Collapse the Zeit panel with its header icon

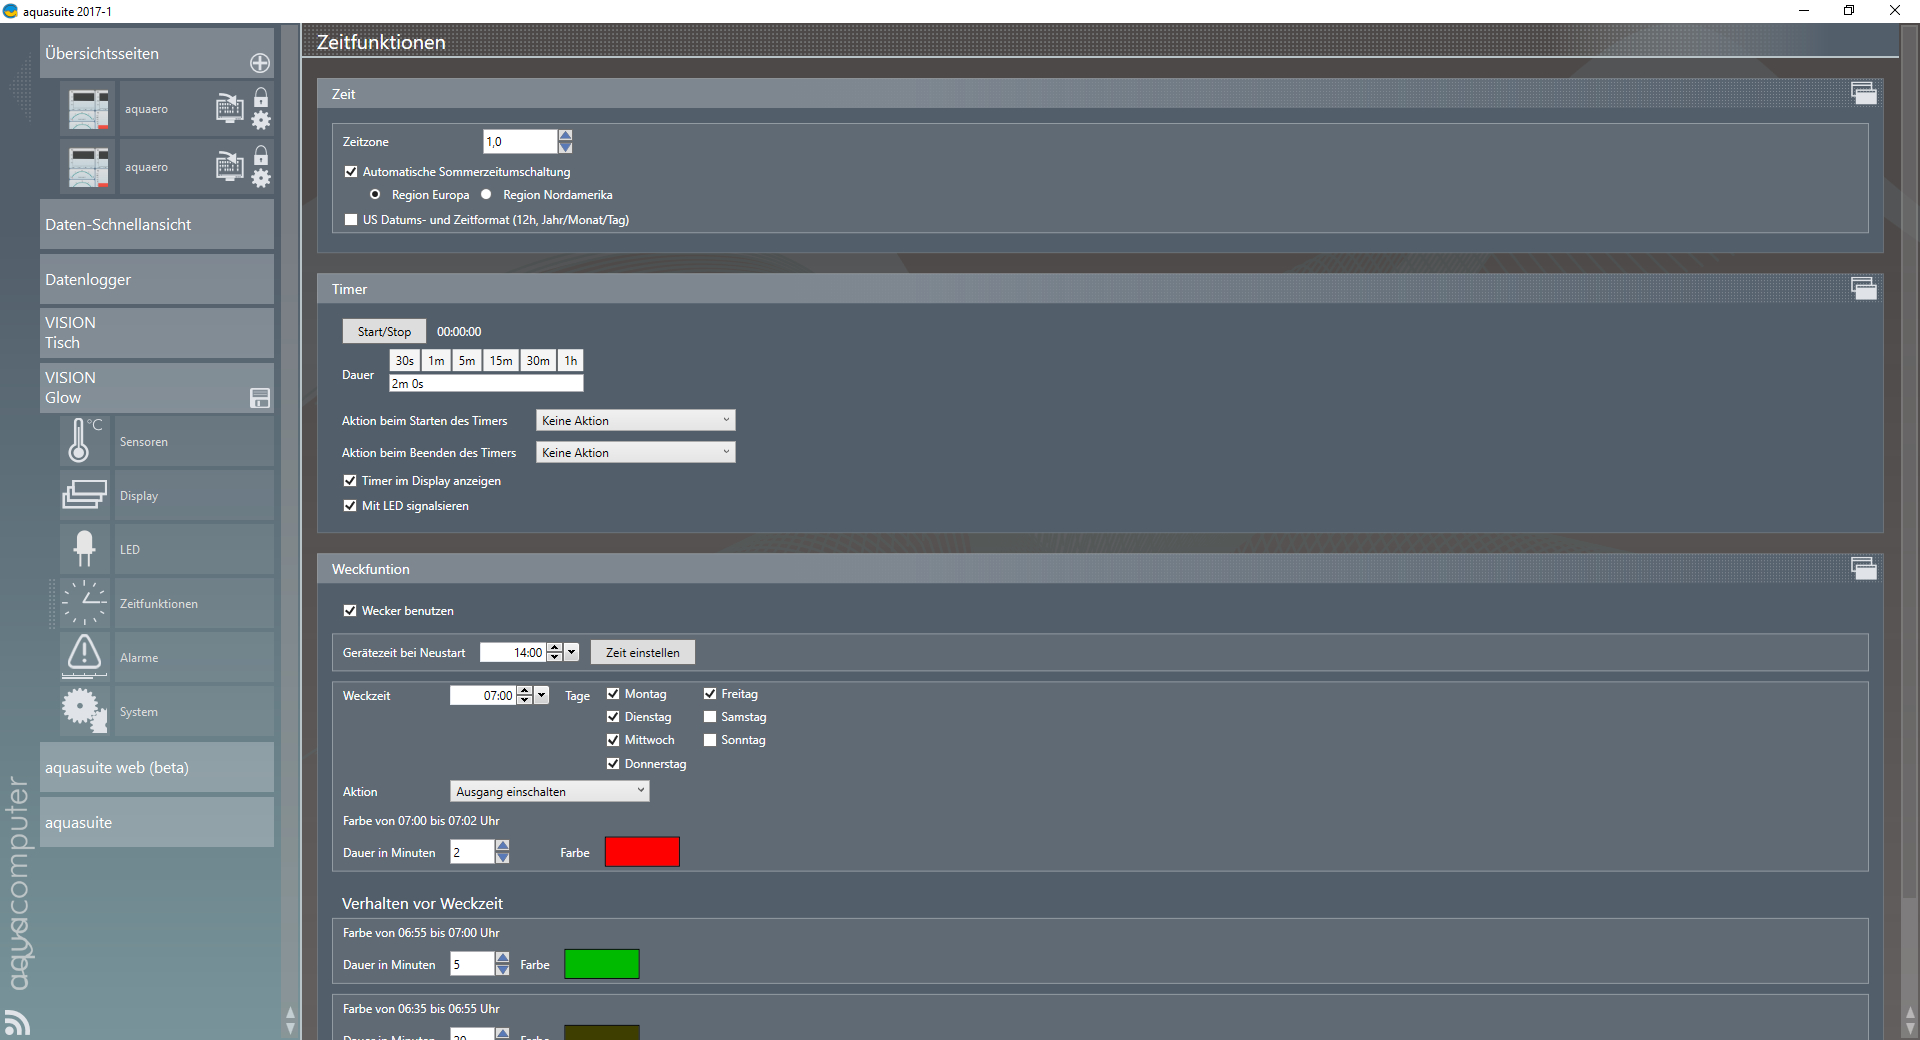tap(1864, 93)
